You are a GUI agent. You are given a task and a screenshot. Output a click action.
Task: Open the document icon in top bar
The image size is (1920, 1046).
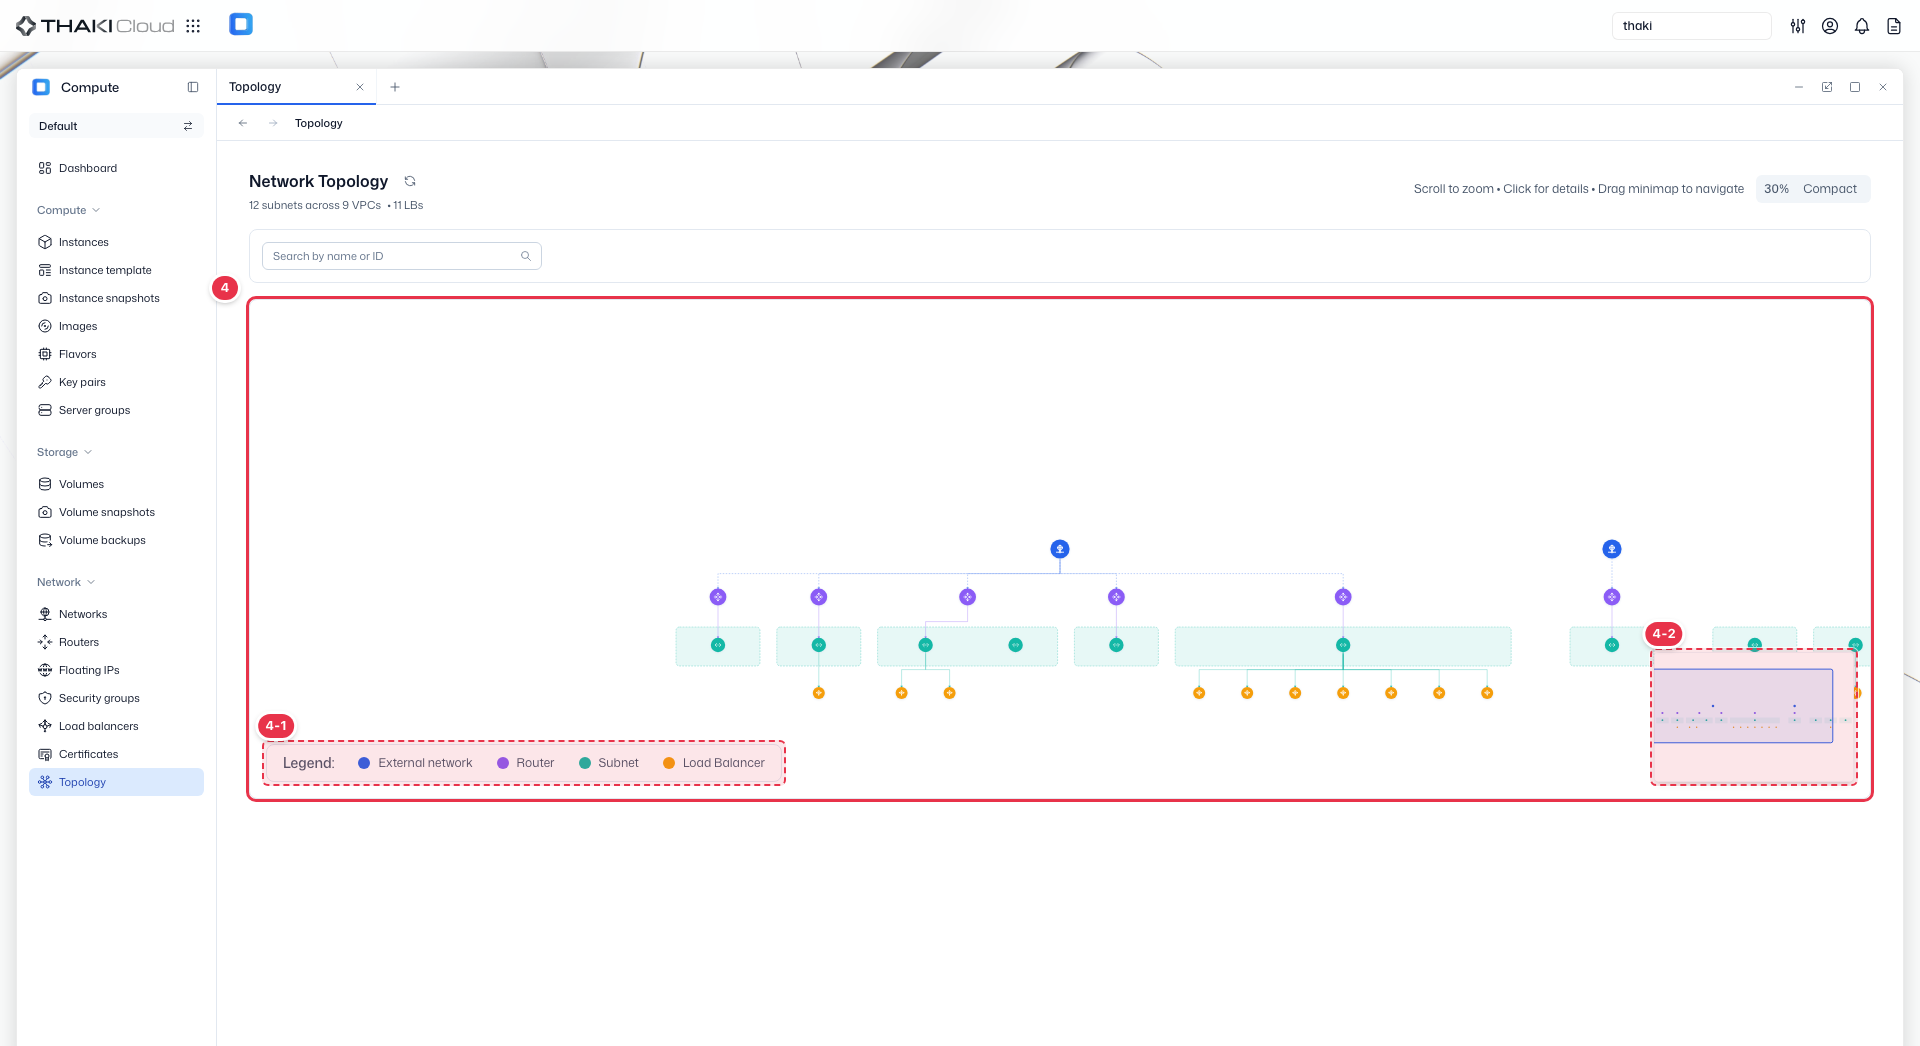click(x=1894, y=26)
